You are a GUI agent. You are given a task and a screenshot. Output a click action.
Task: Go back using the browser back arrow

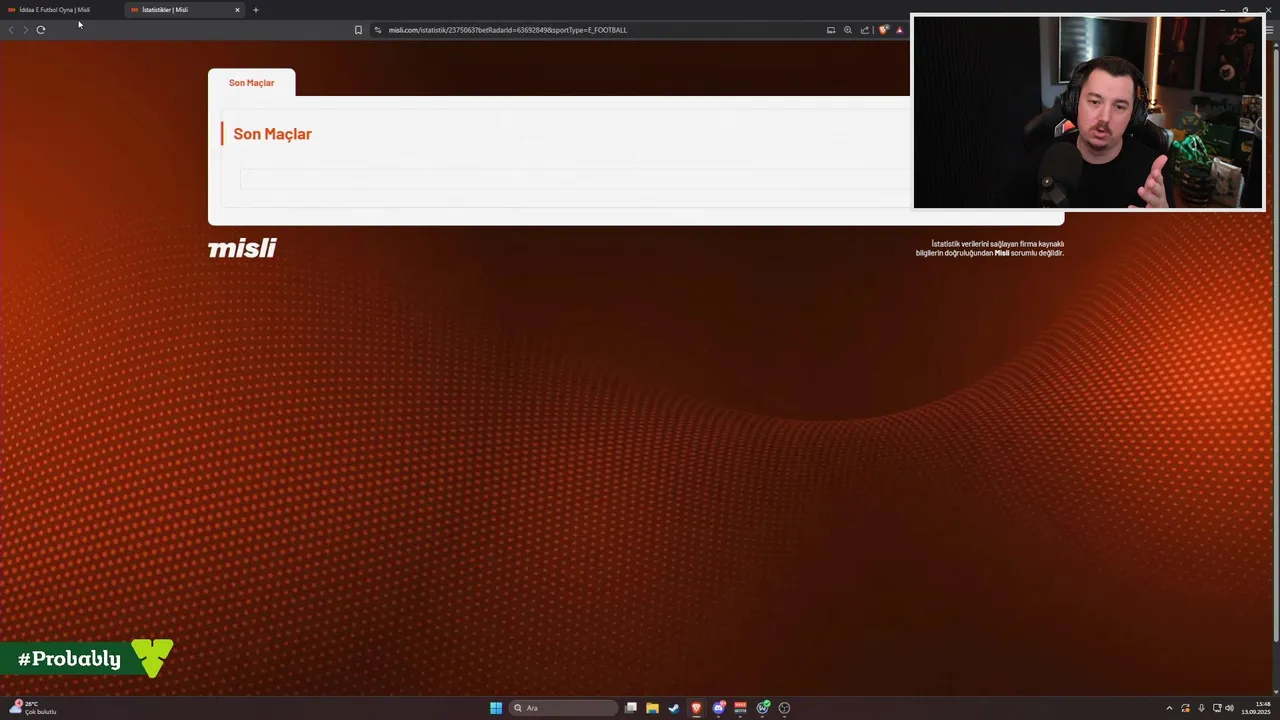pos(11,30)
